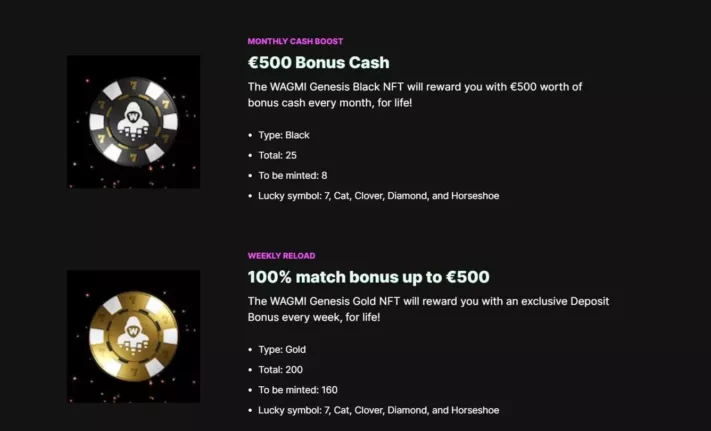Click the Genesis Gold NFT description paragraph
This screenshot has height=431, width=711.
click(429, 309)
